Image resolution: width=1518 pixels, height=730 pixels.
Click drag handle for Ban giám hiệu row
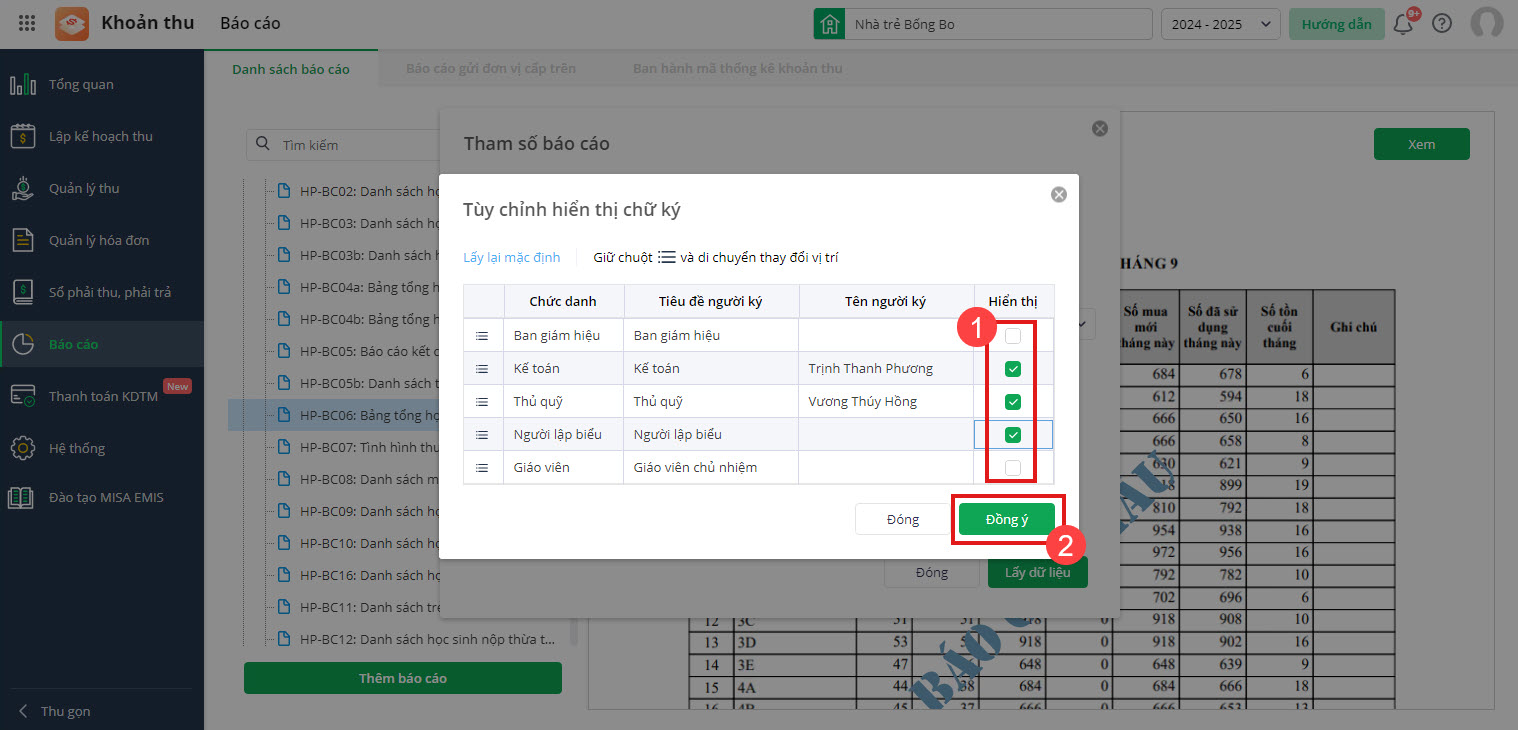click(x=482, y=336)
